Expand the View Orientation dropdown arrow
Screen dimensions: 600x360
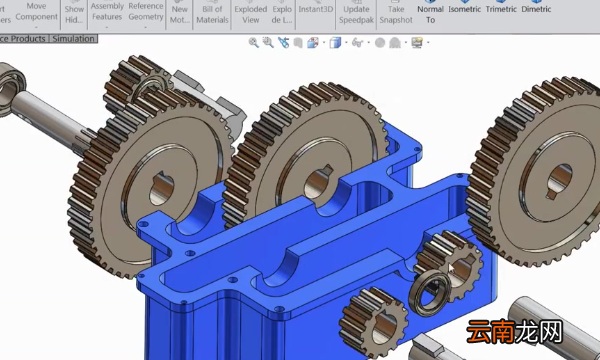[x=324, y=42]
